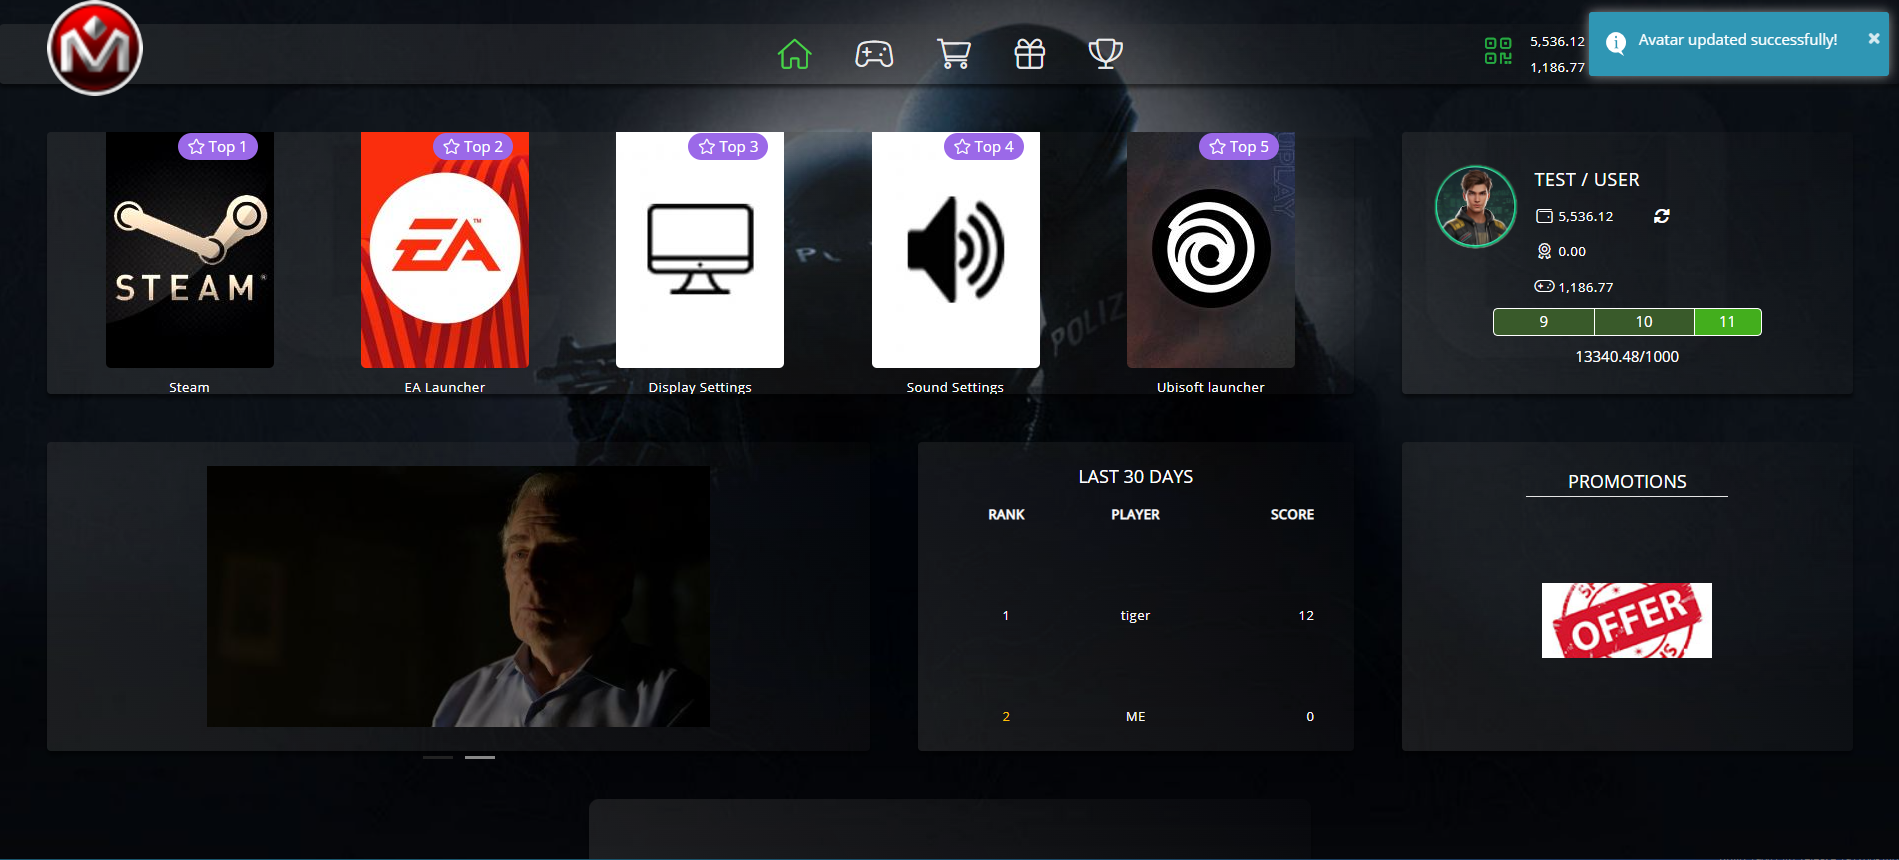Open the Sound Settings tile
The width and height of the screenshot is (1899, 860).
point(956,250)
